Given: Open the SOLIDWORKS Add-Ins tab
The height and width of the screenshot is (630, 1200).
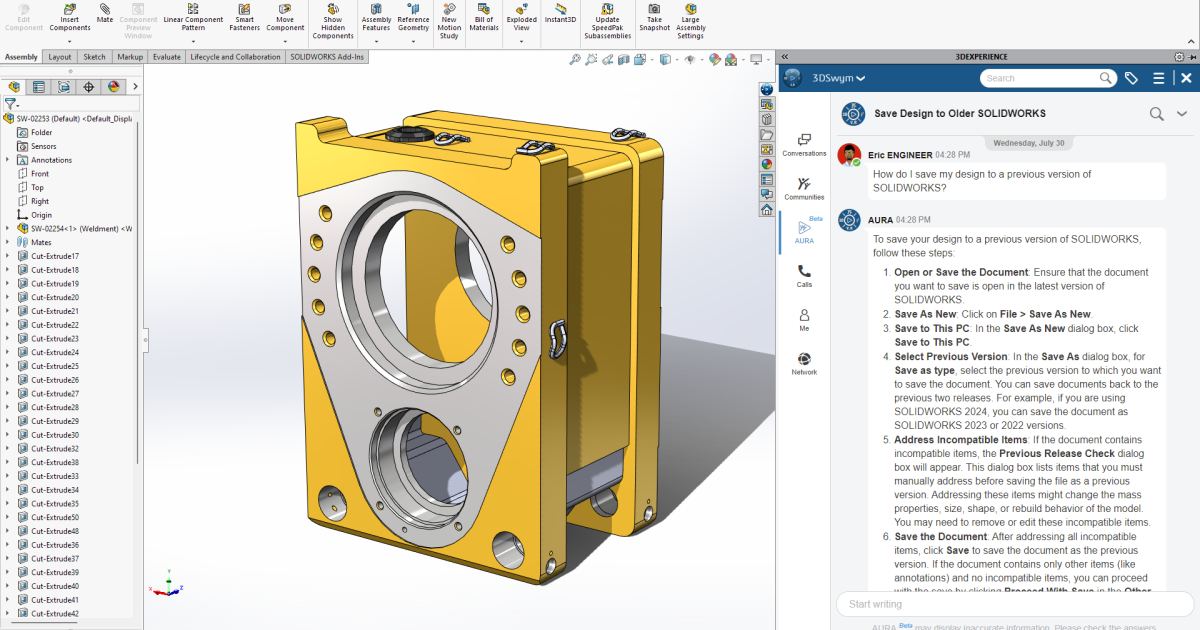Looking at the screenshot, I should pos(327,57).
